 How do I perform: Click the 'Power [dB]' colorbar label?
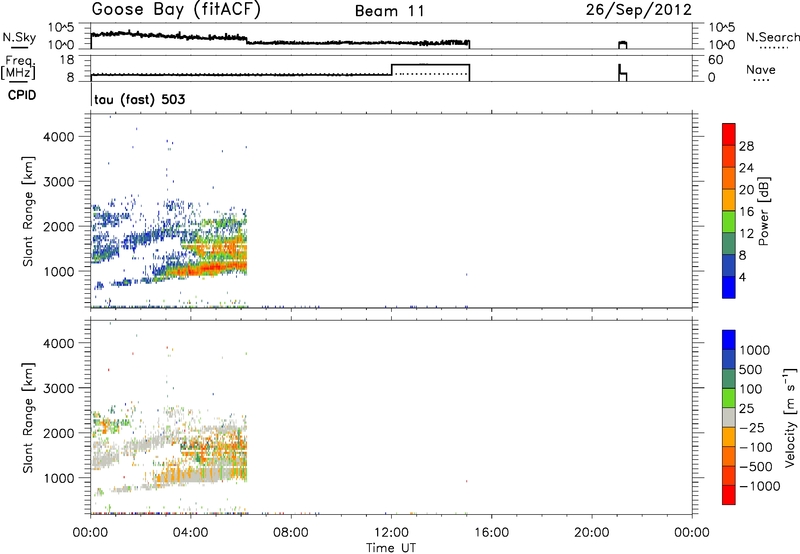(x=763, y=211)
